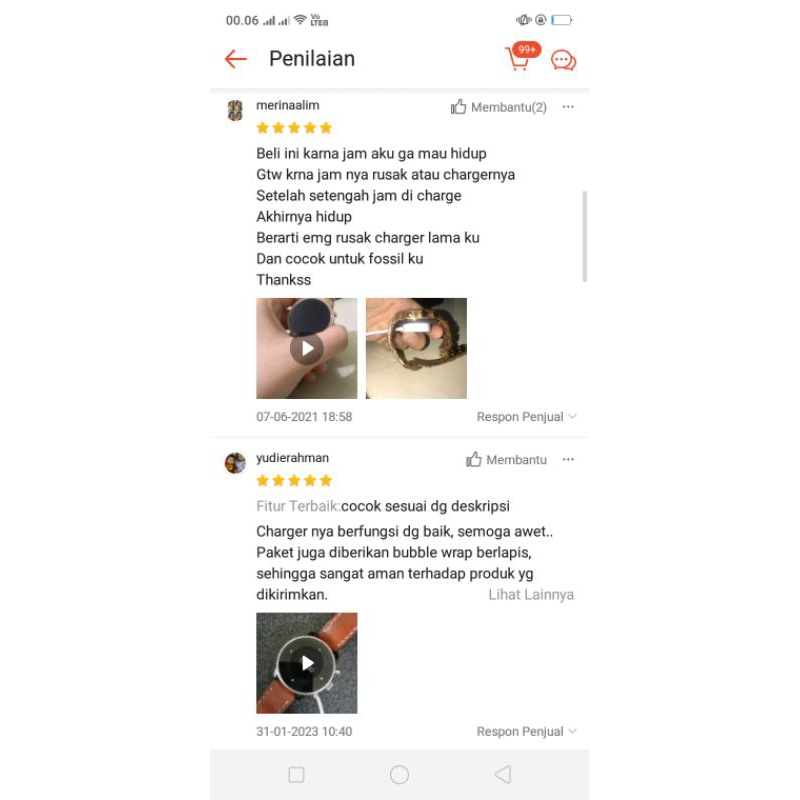
Task: Play merinaalim's review video
Action: 307,348
